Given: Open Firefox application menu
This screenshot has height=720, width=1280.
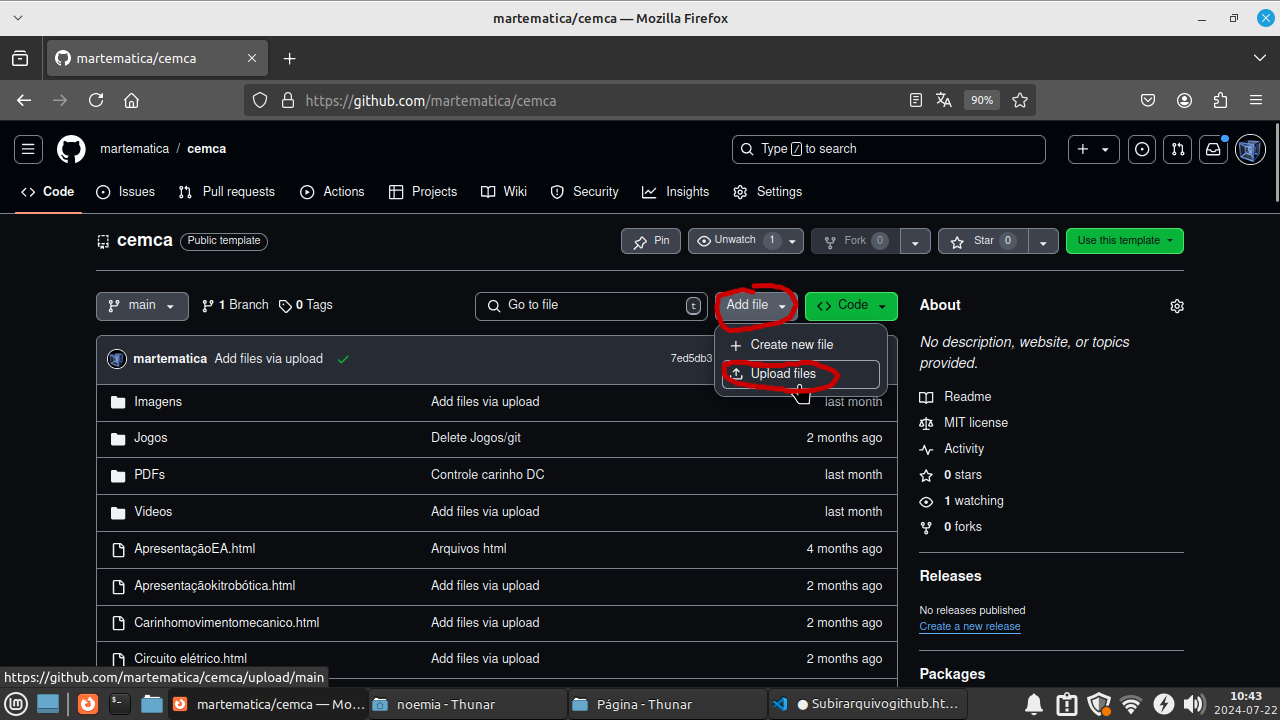Looking at the screenshot, I should (x=1256, y=100).
